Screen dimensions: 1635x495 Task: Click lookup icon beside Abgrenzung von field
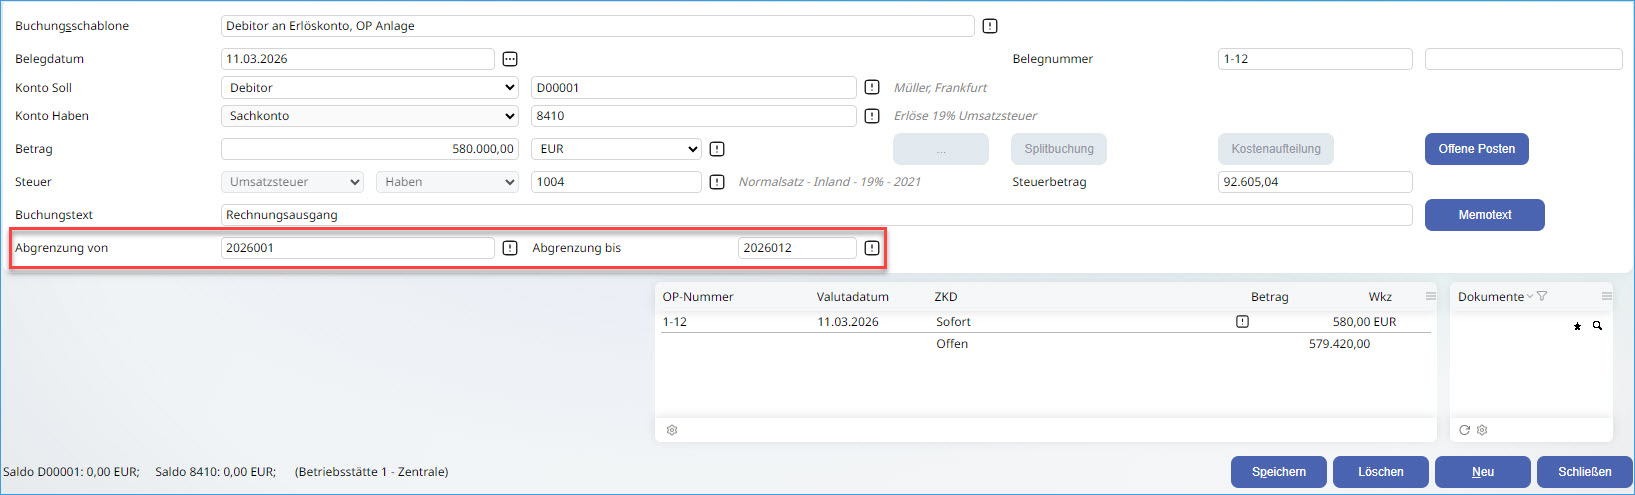point(510,248)
